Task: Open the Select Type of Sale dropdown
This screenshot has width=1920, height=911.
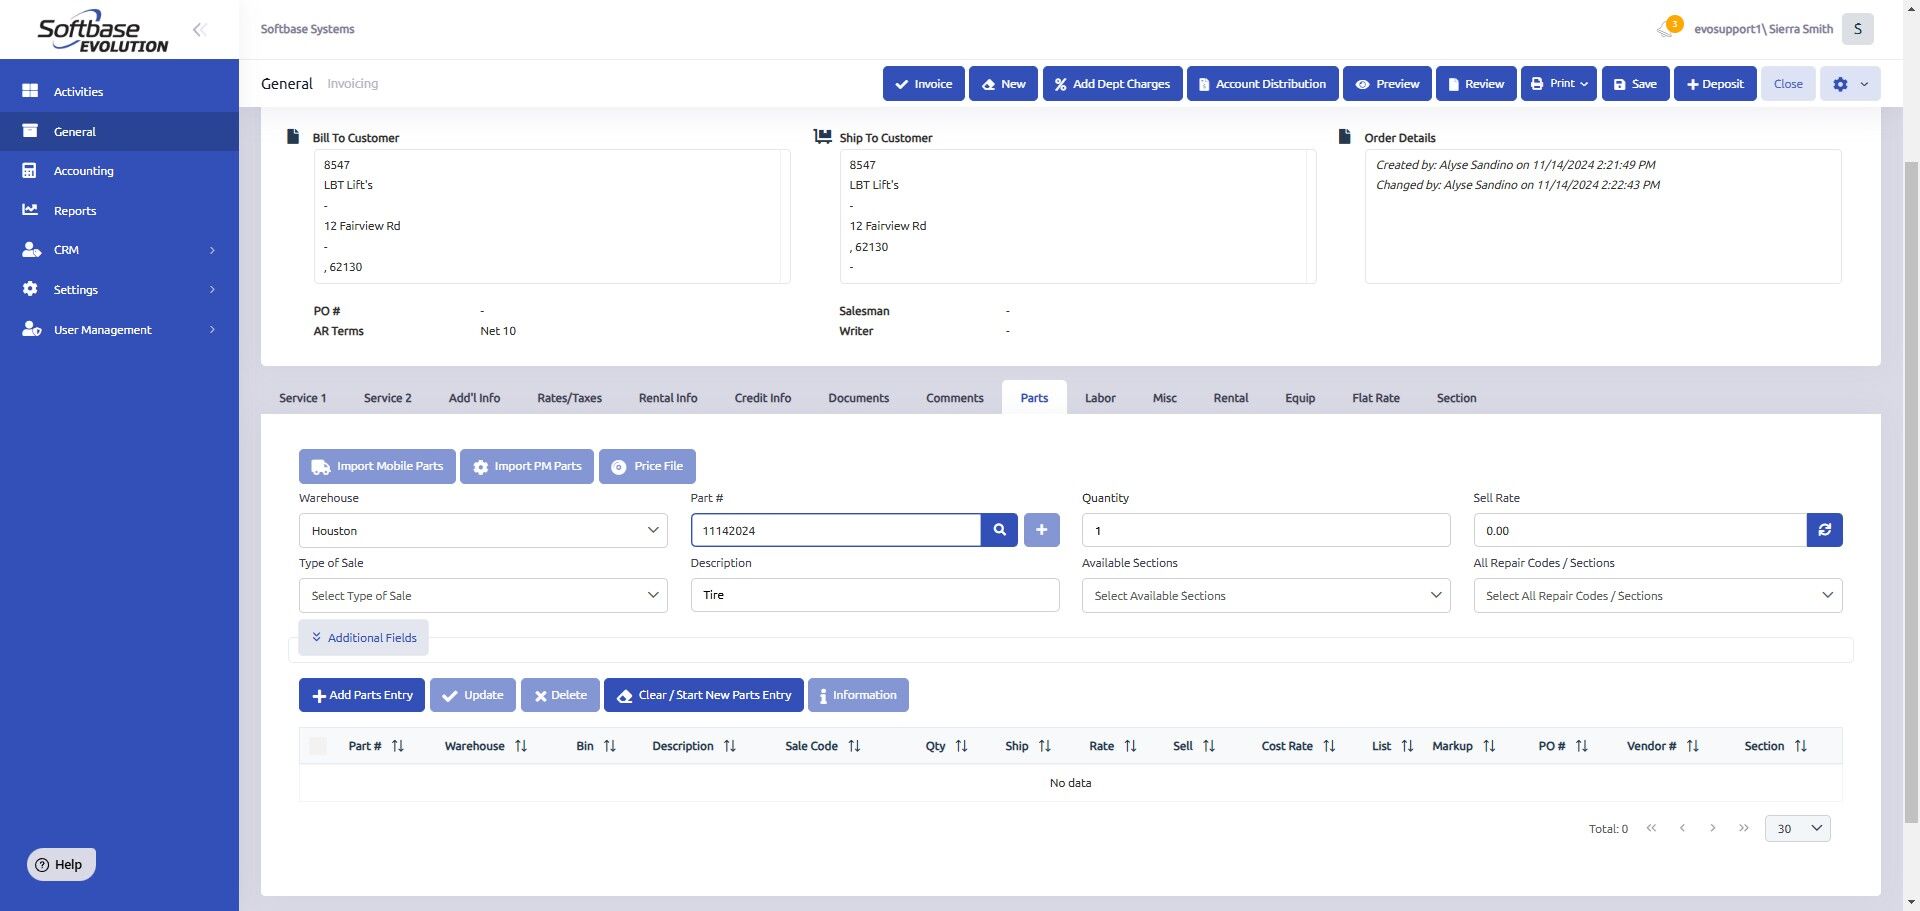Action: click(483, 595)
